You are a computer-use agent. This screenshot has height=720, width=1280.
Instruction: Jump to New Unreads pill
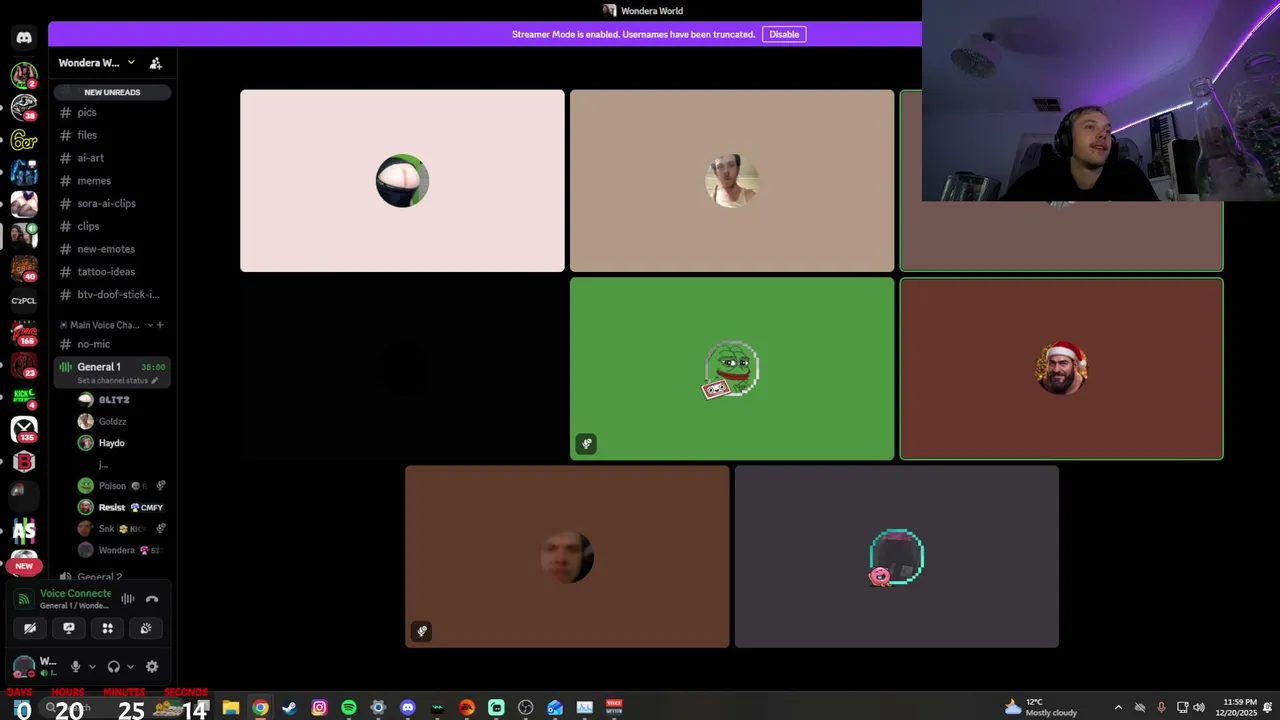point(112,92)
